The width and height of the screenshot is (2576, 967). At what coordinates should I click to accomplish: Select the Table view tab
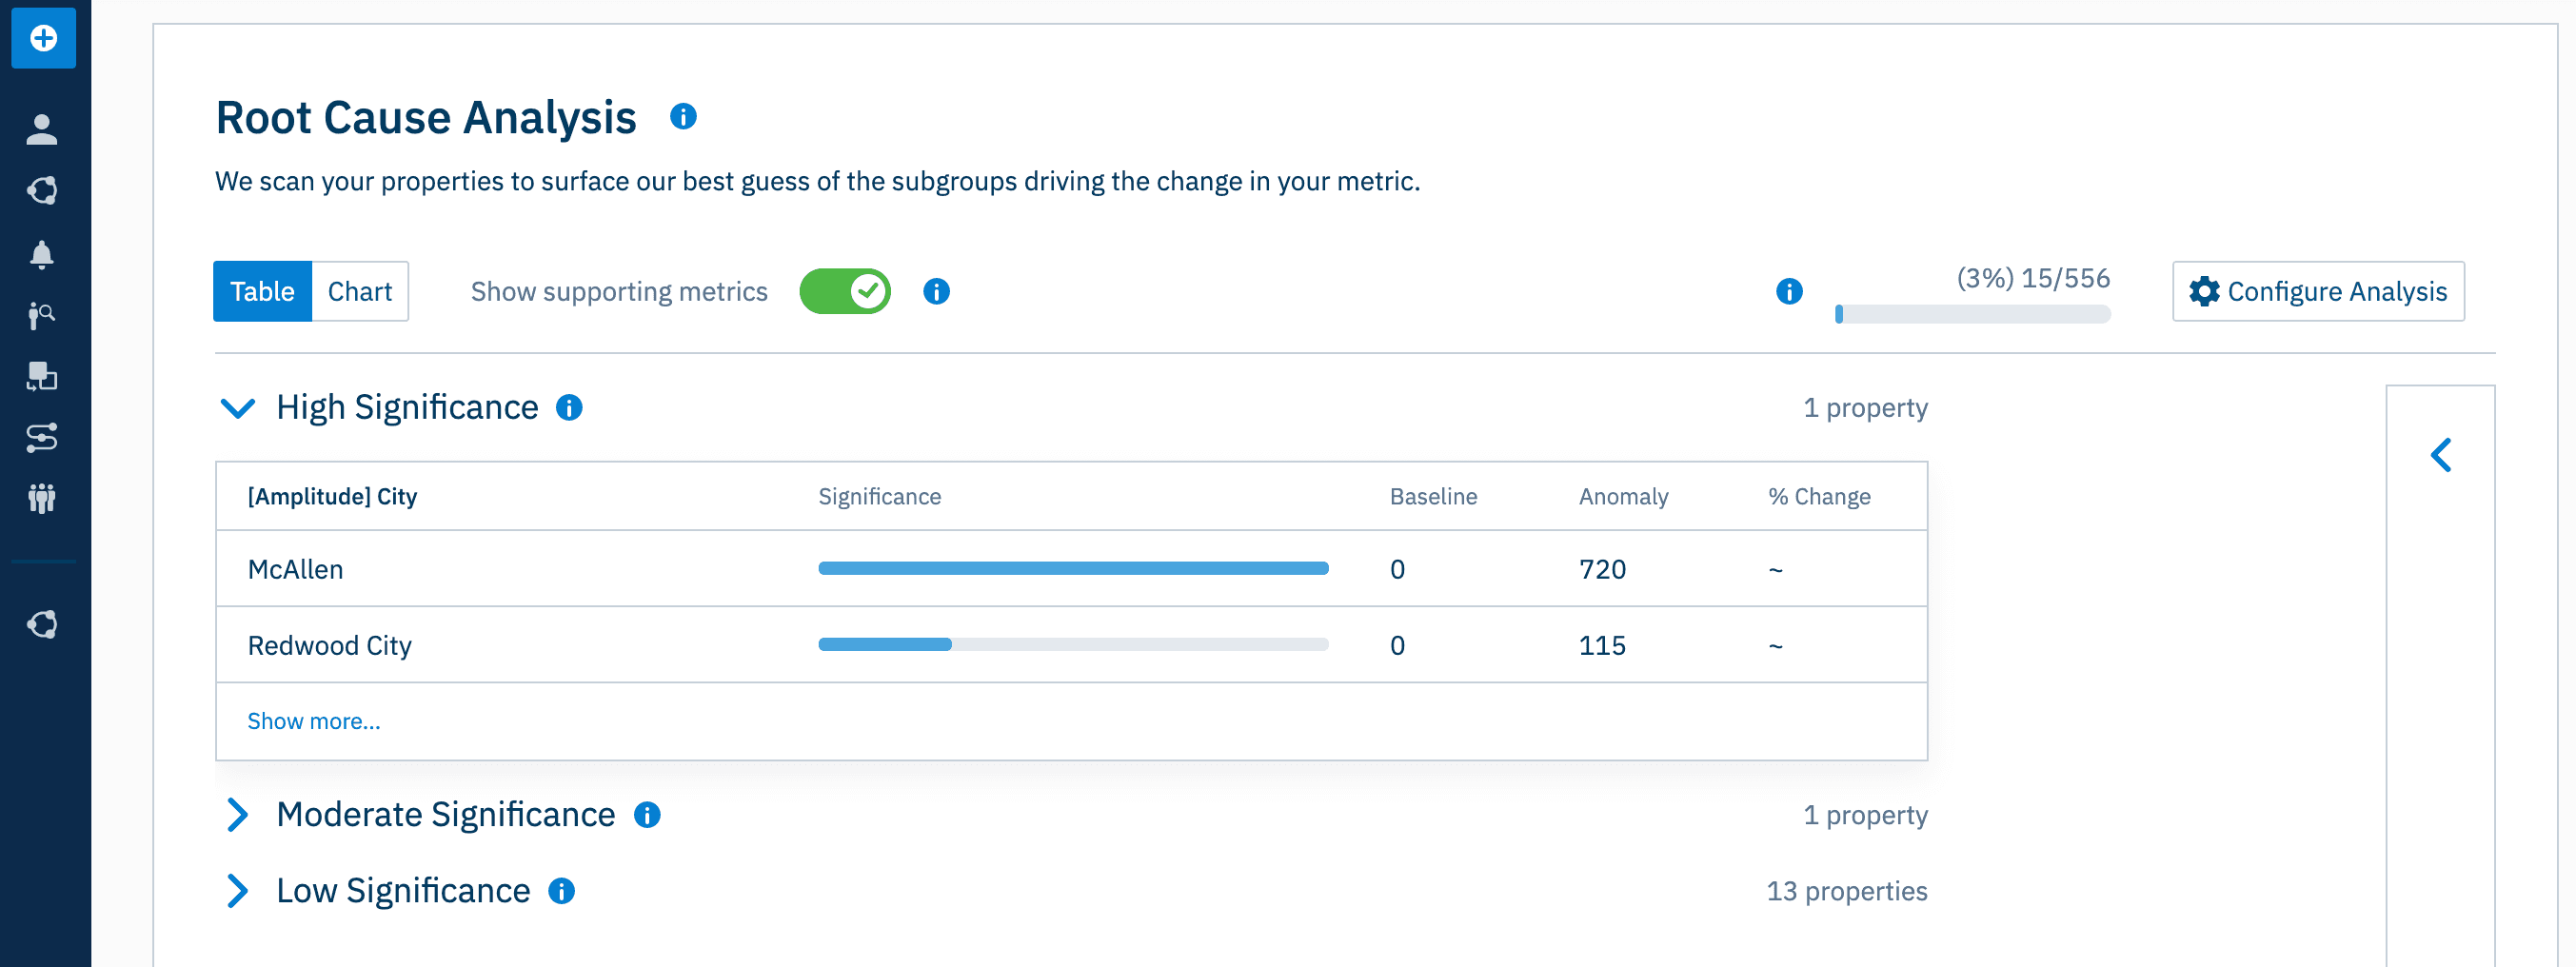(x=262, y=291)
